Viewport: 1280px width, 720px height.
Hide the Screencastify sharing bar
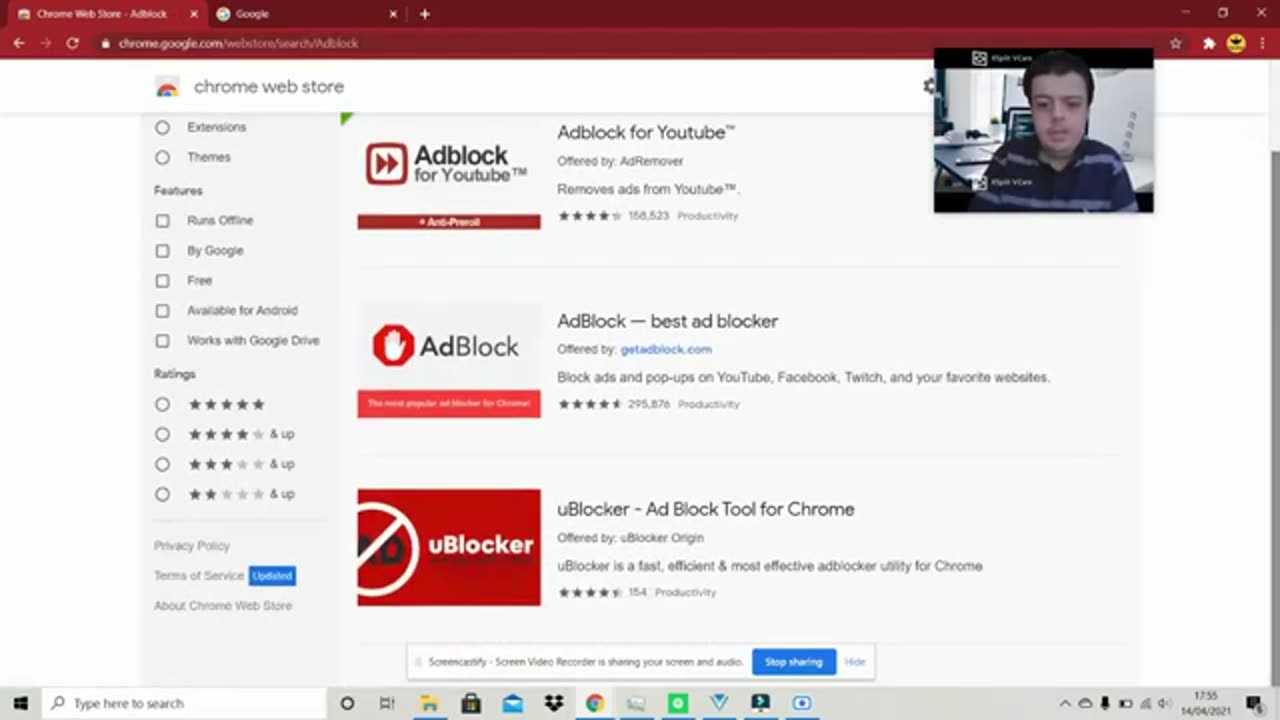pos(855,662)
